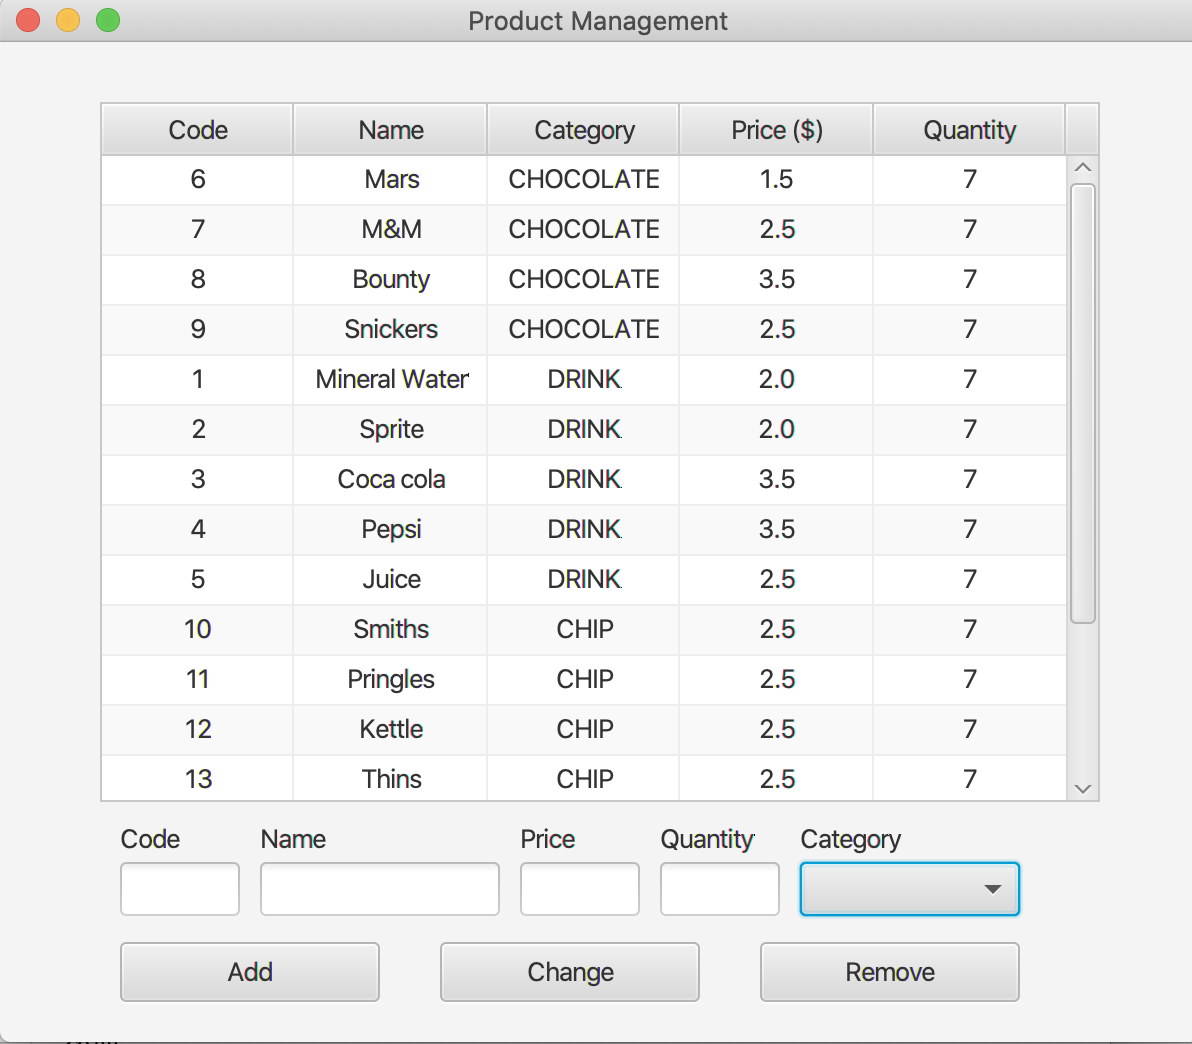The height and width of the screenshot is (1044, 1192).
Task: Select the M&M name cell
Action: (391, 230)
